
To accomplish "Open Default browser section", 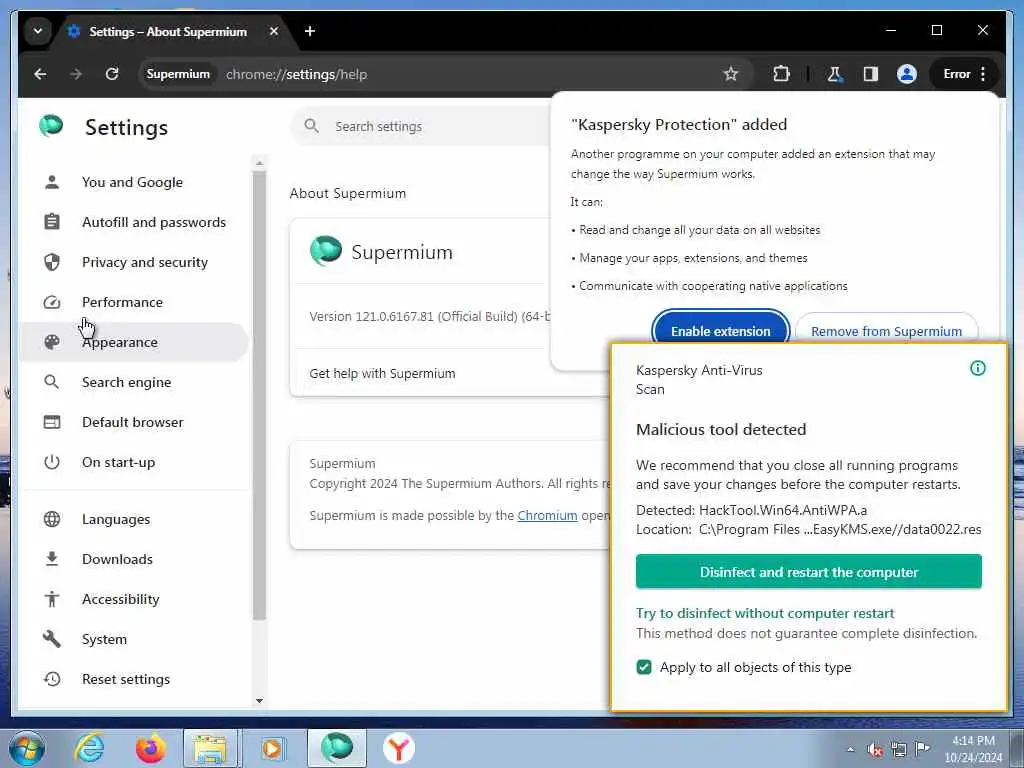I will tap(133, 422).
